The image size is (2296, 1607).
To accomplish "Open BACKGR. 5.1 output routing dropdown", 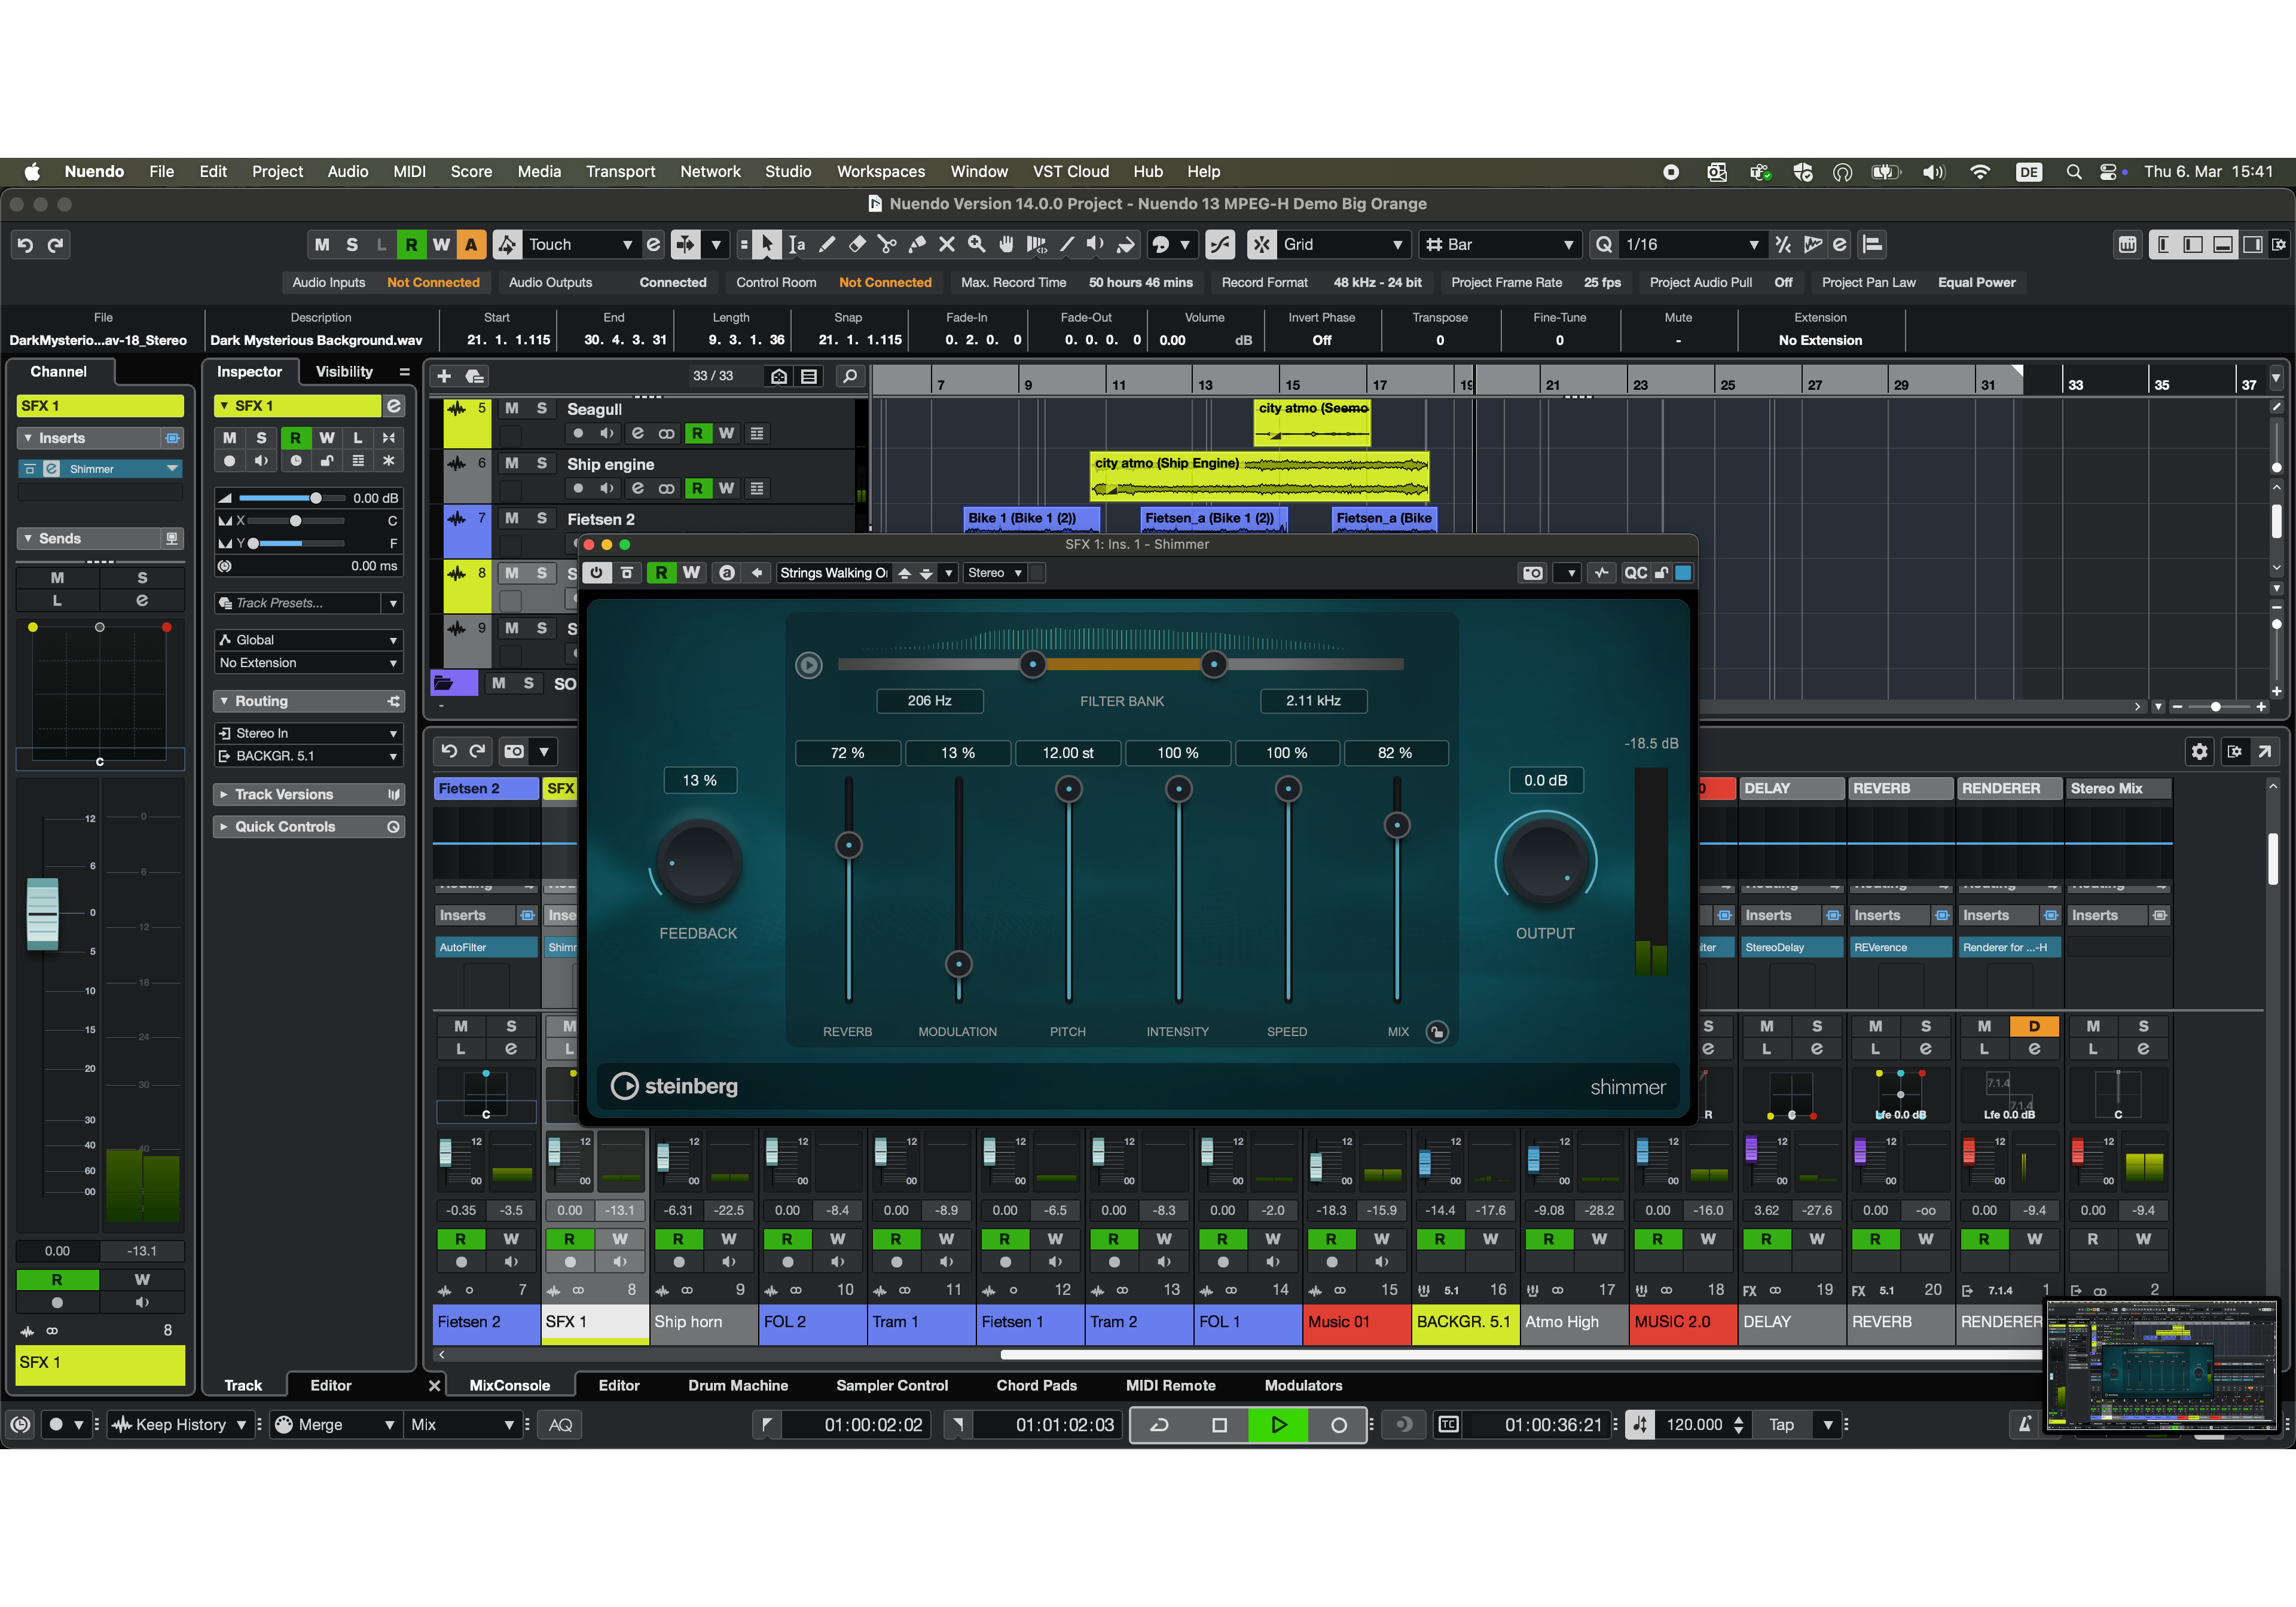I will tap(309, 756).
